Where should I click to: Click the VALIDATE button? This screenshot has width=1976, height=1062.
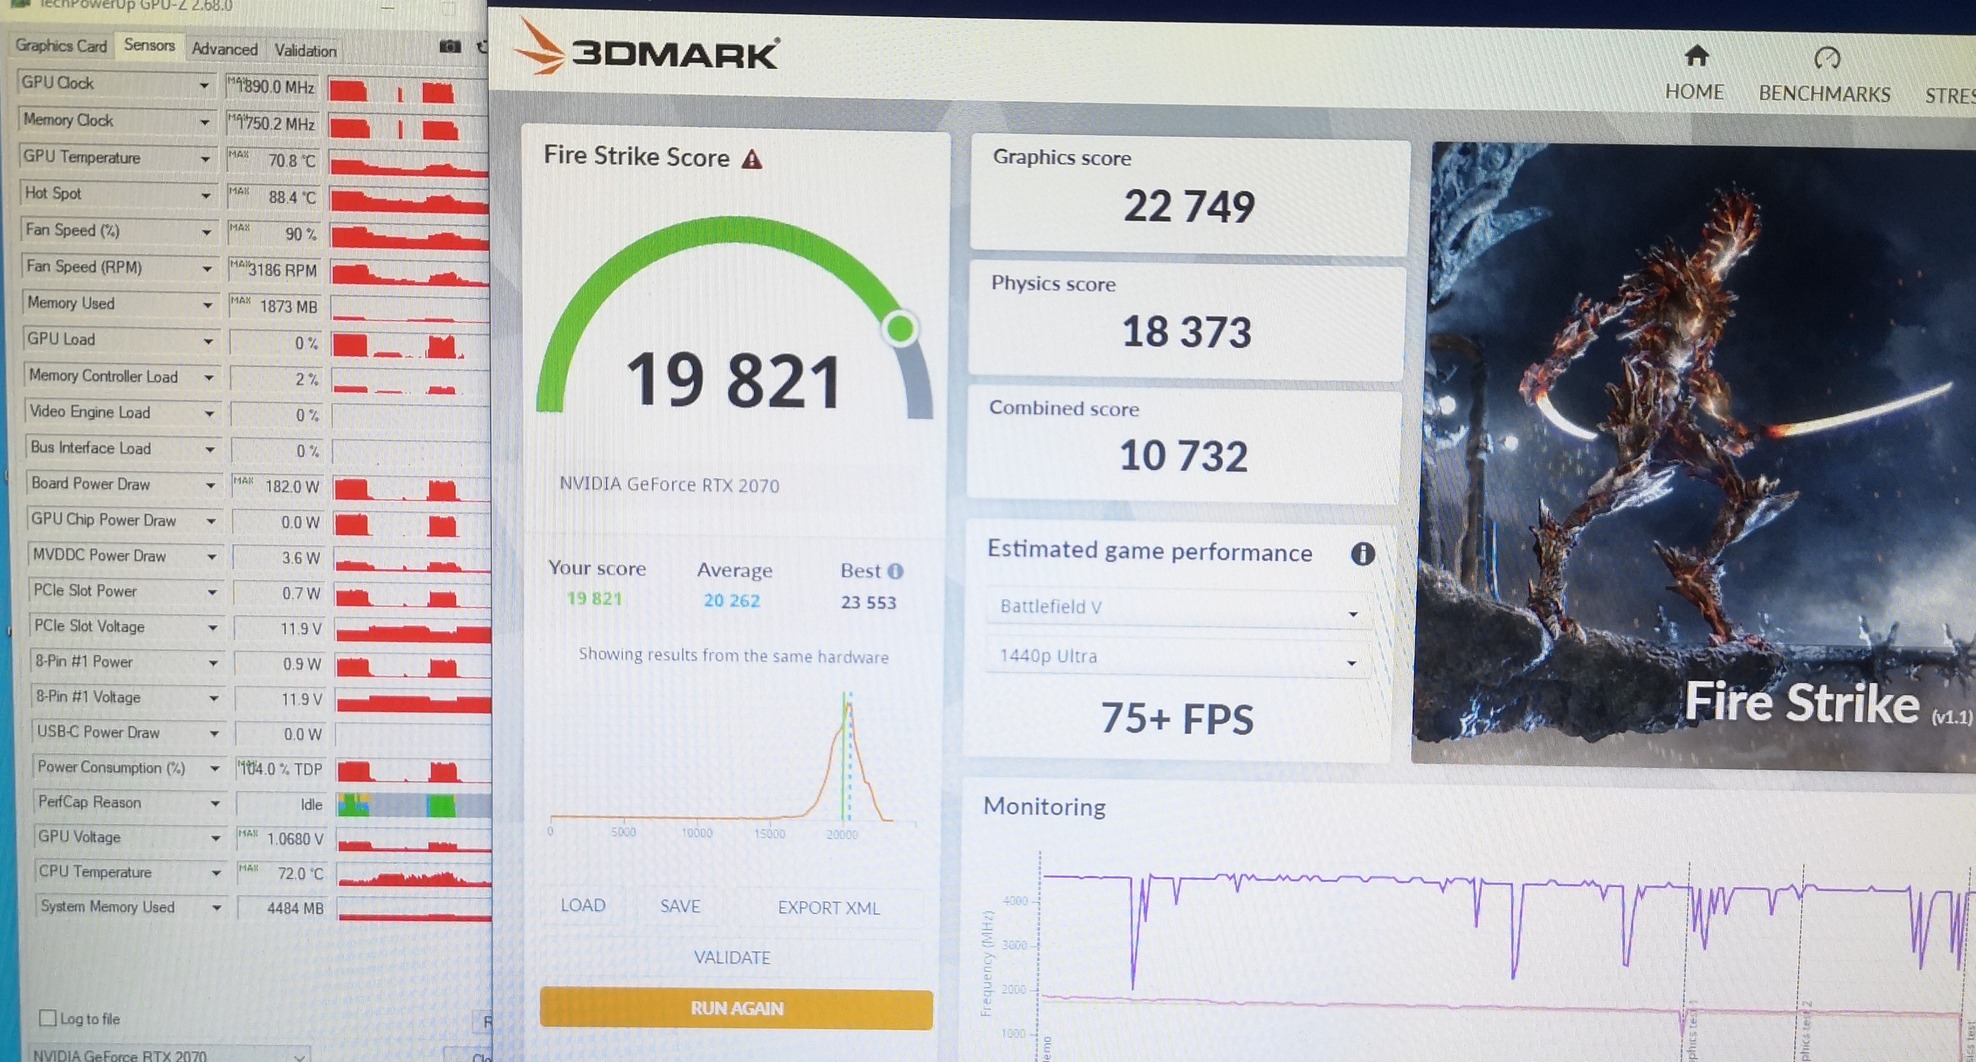click(x=732, y=958)
